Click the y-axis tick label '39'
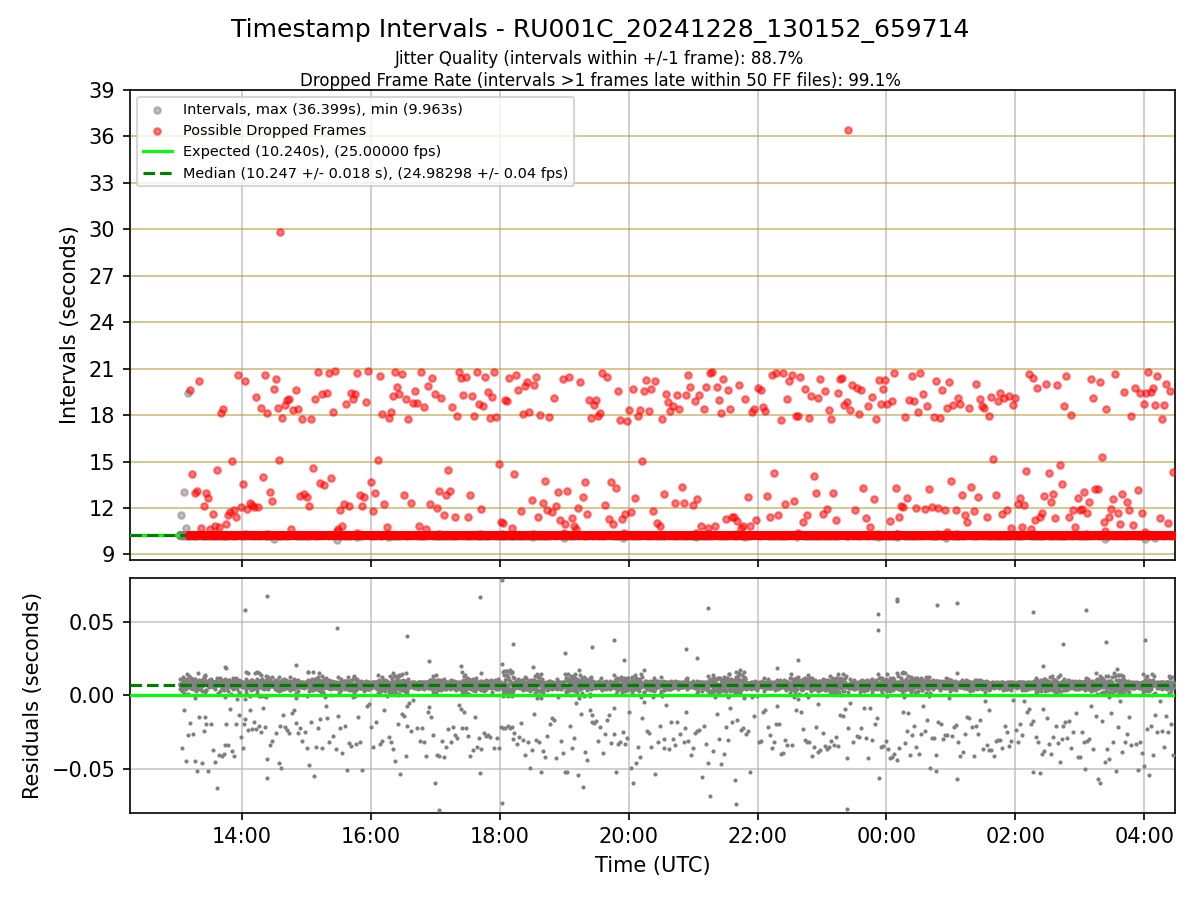1200x900 pixels. pyautogui.click(x=103, y=90)
